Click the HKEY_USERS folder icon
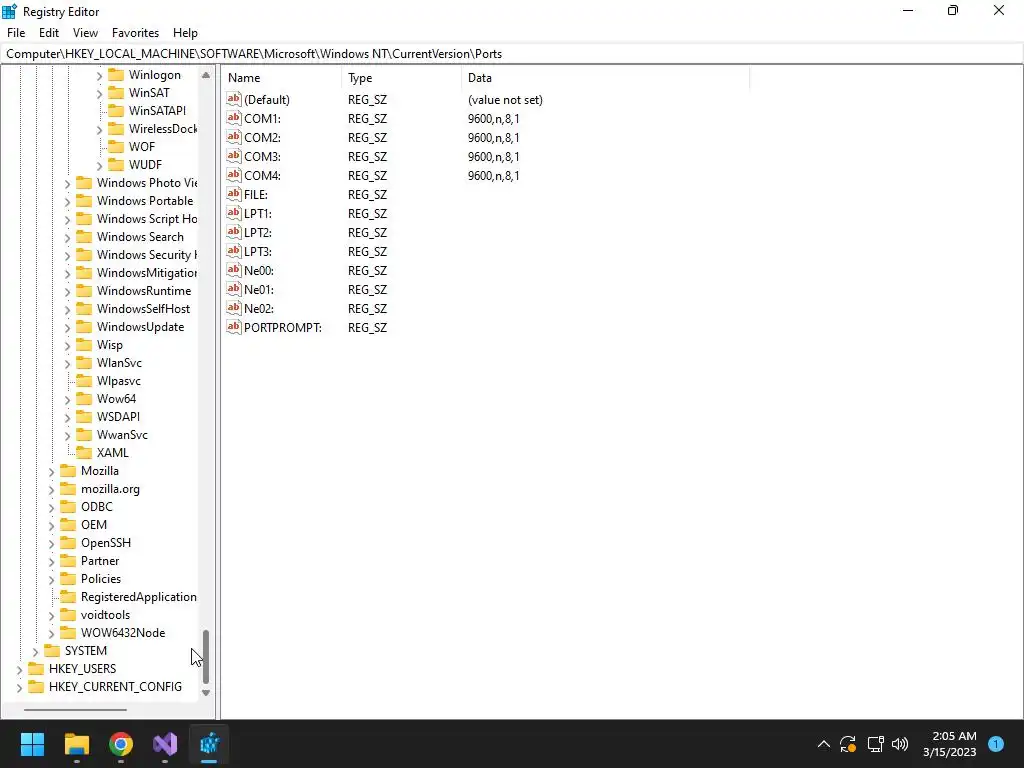 tap(36, 668)
